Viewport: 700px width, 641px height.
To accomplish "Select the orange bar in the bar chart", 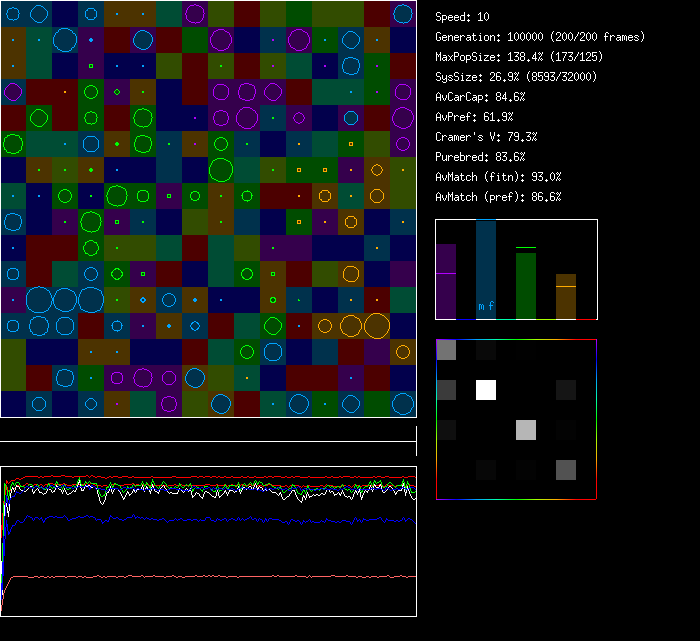I will (566, 297).
